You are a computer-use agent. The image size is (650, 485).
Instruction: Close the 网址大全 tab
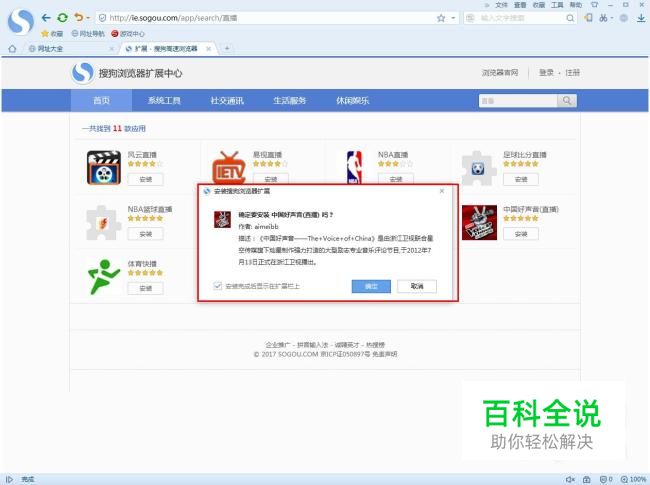click(111, 49)
